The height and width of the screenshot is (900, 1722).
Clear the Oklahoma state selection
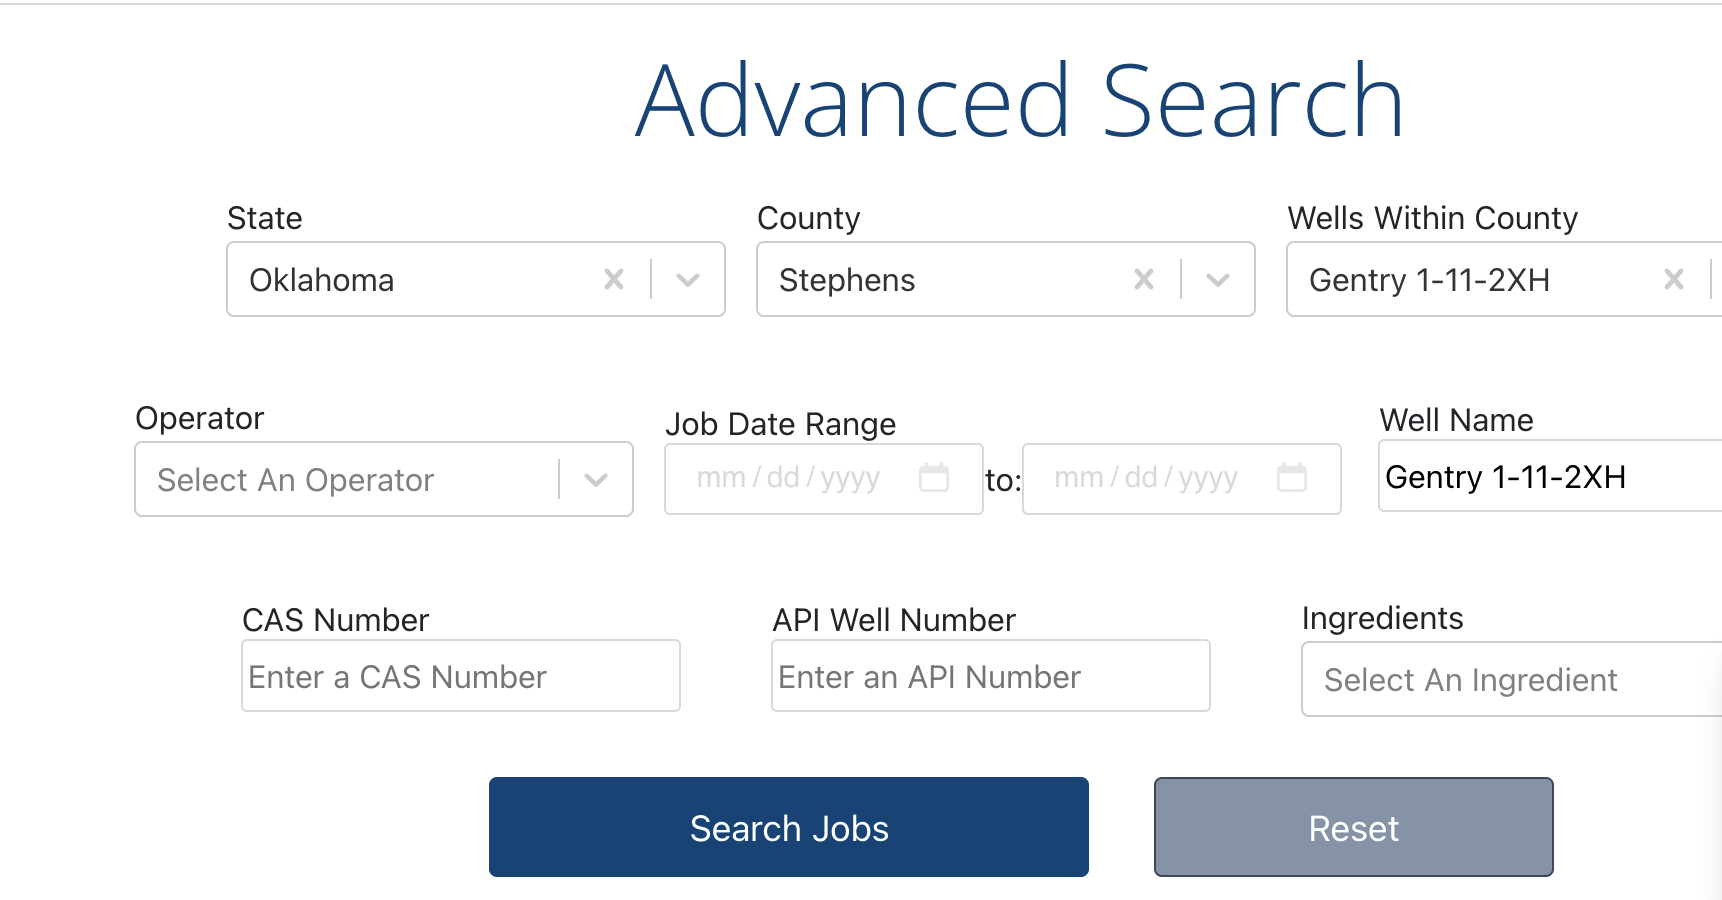[x=614, y=280]
